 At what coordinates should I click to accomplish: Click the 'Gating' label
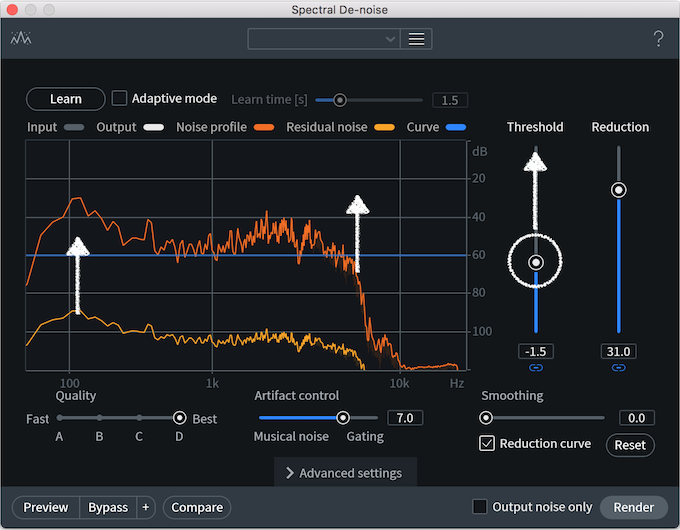coord(365,437)
